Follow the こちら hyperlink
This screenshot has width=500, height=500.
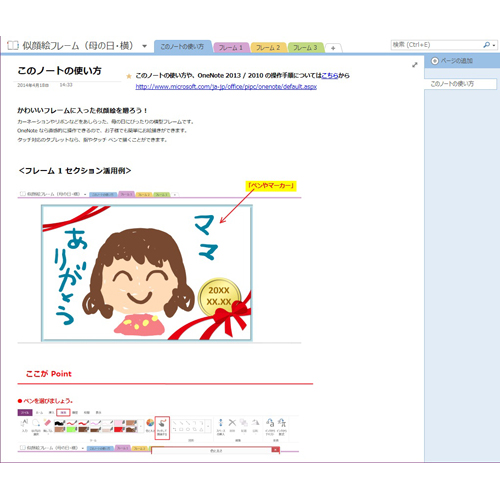(330, 75)
